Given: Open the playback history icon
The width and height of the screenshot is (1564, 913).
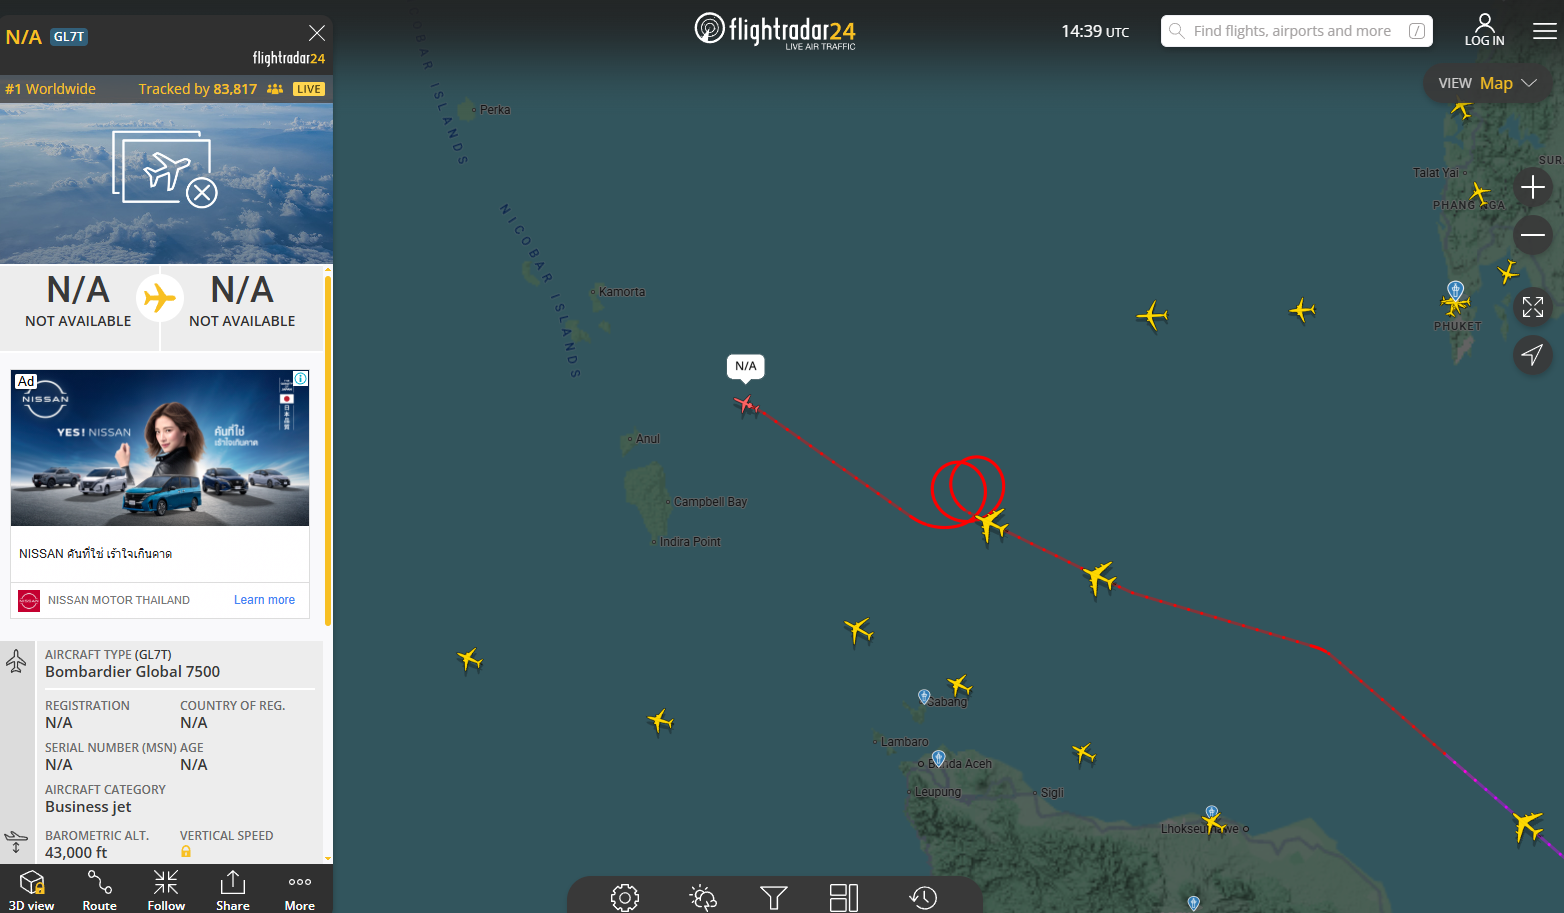Looking at the screenshot, I should click(923, 897).
